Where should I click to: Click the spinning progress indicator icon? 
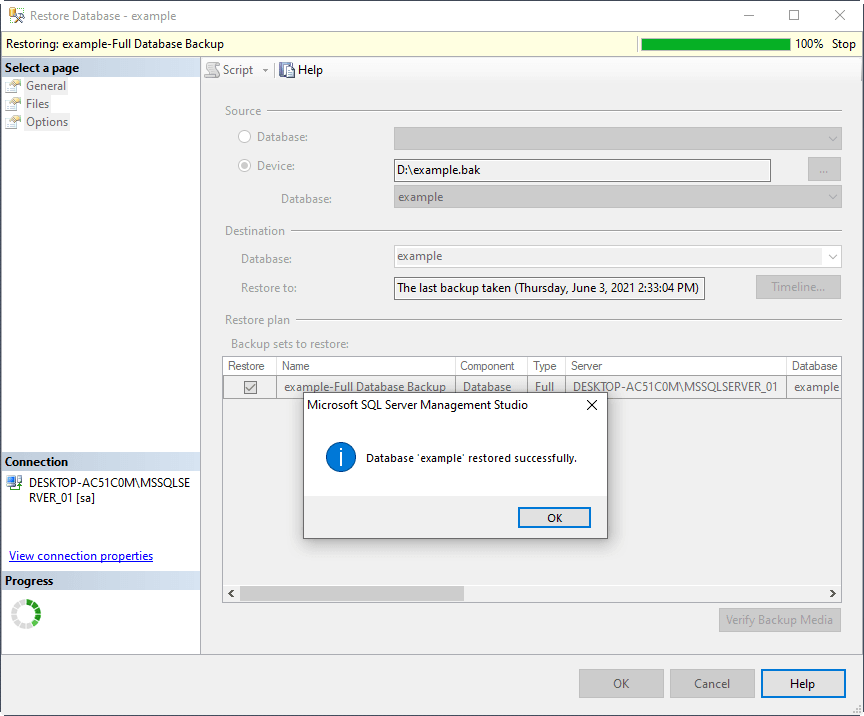26,613
